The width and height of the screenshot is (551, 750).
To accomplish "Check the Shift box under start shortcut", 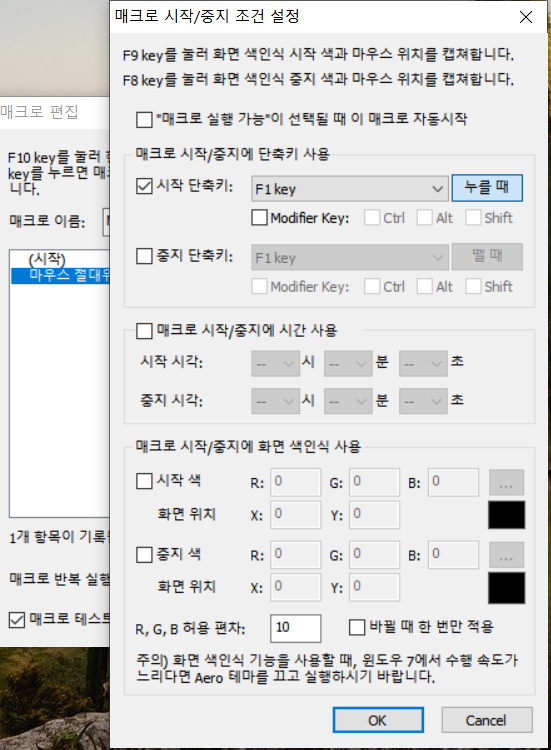I will click(x=474, y=218).
